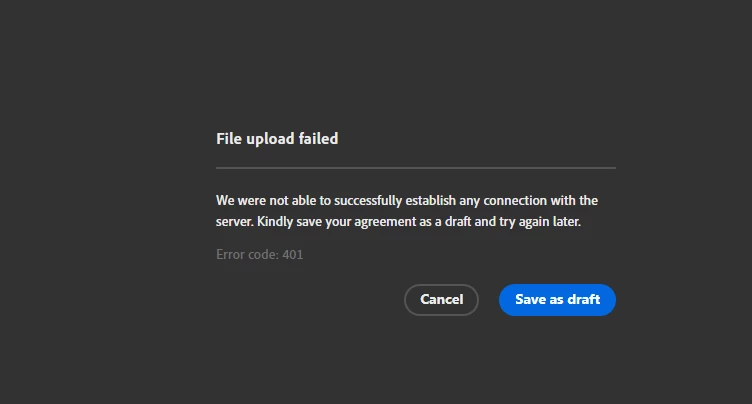The image size is (752, 404).
Task: Click the word 'successfully' in the message
Action: (x=368, y=201)
